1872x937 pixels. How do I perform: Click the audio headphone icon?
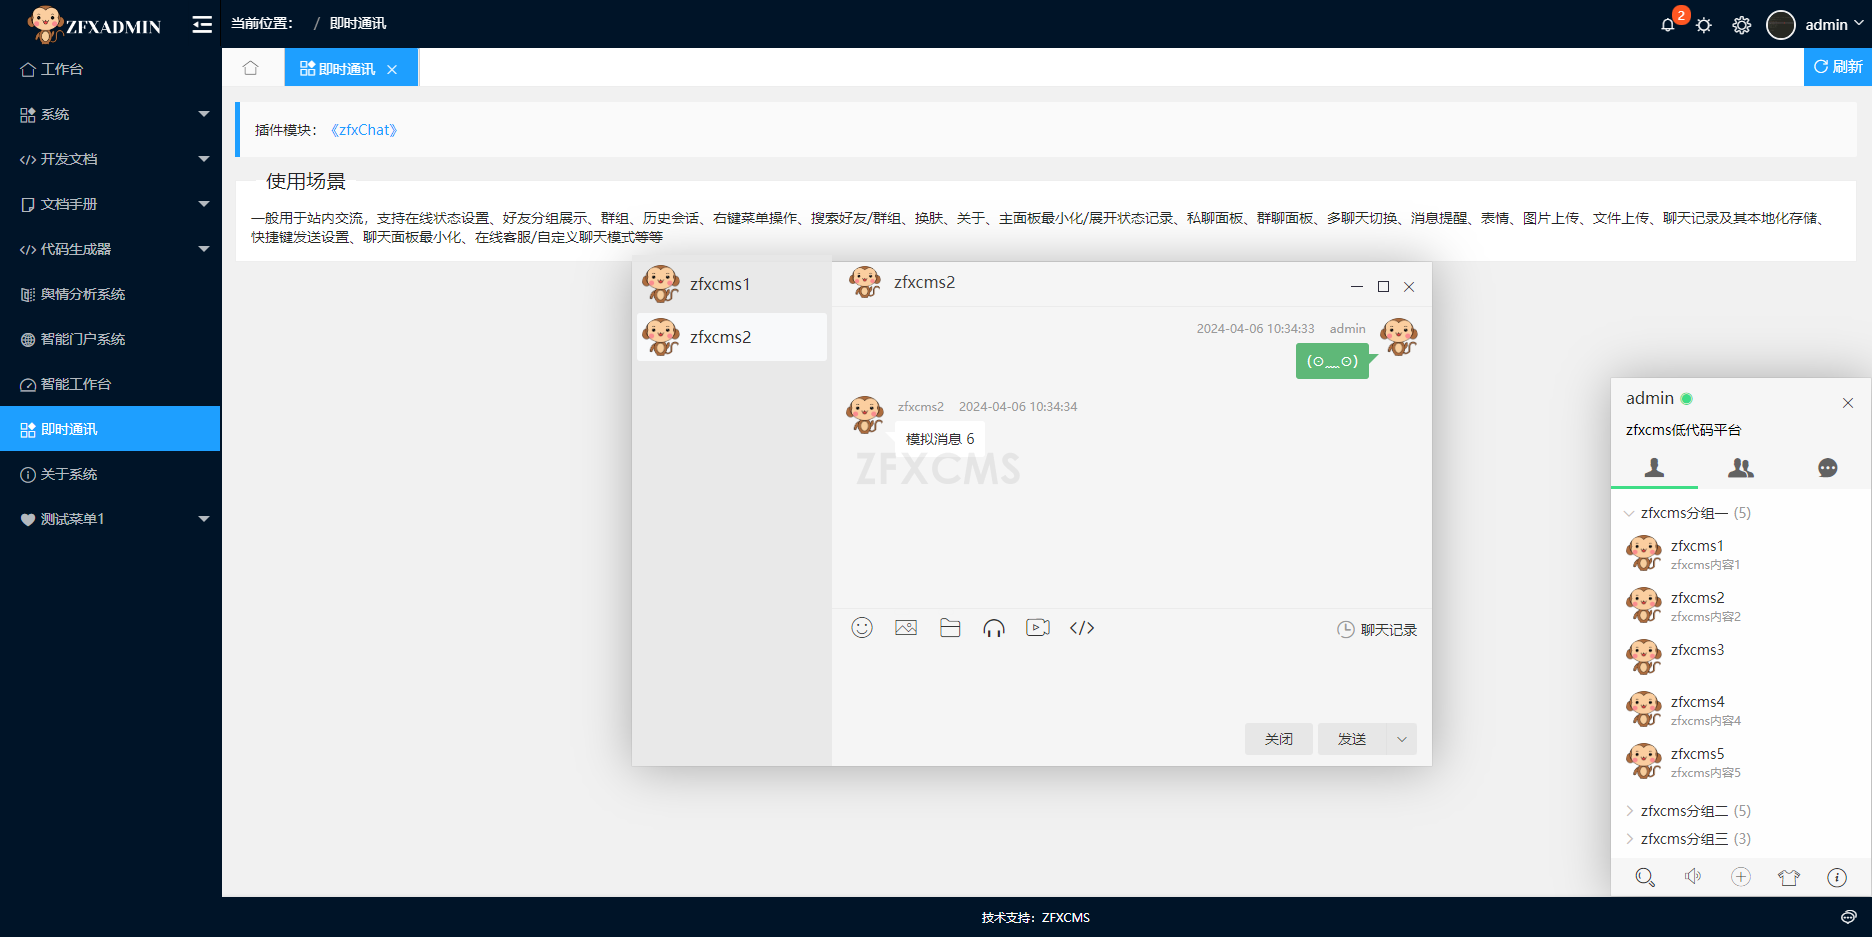point(994,628)
